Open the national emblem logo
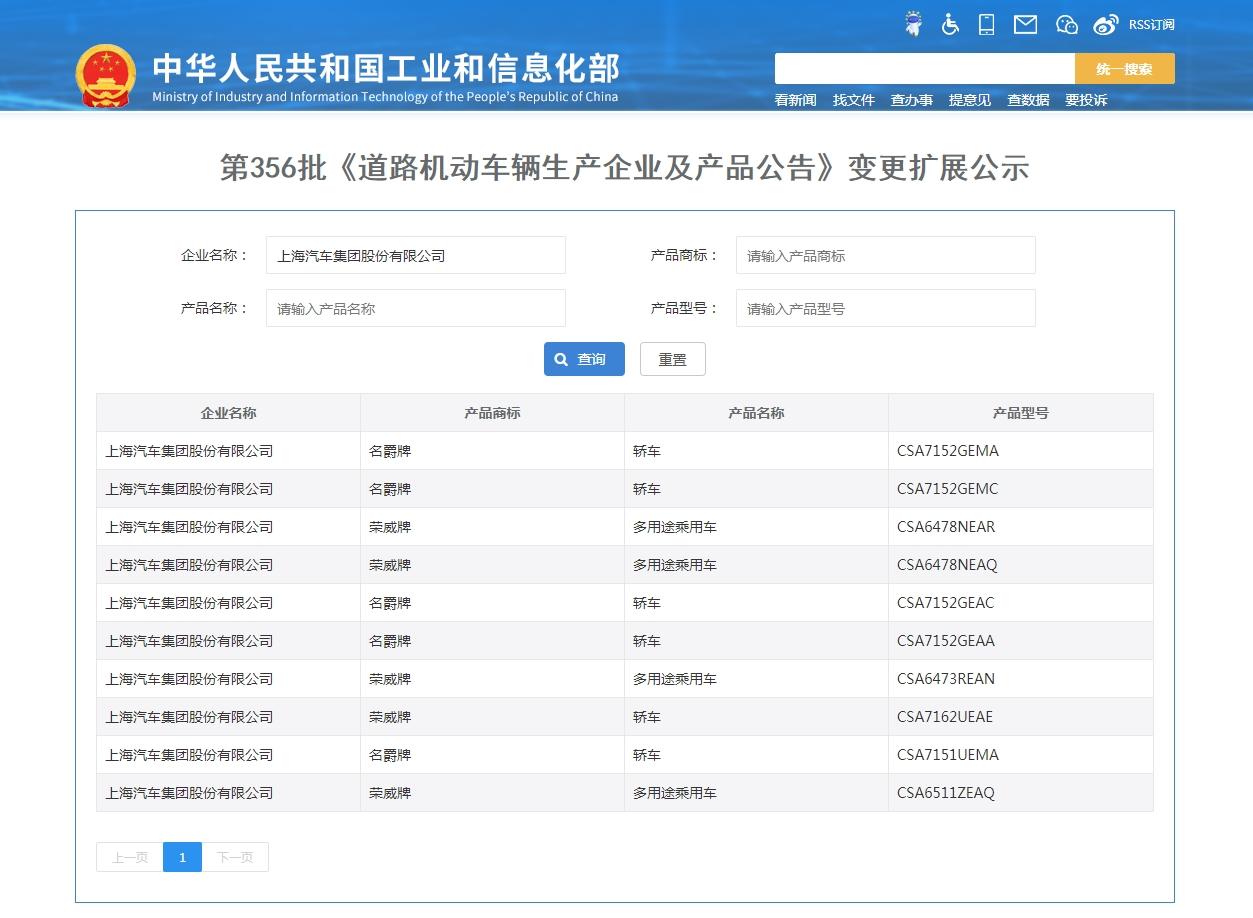1253x918 pixels. [x=106, y=75]
